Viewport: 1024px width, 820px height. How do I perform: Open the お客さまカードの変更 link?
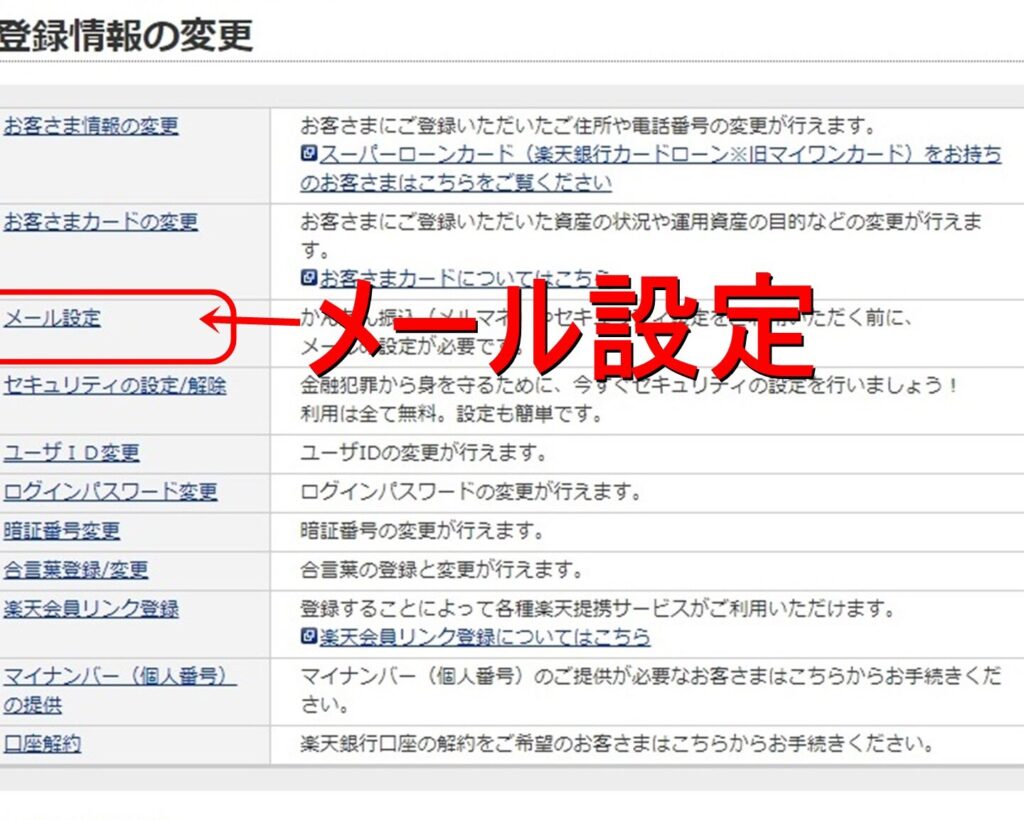pyautogui.click(x=100, y=222)
